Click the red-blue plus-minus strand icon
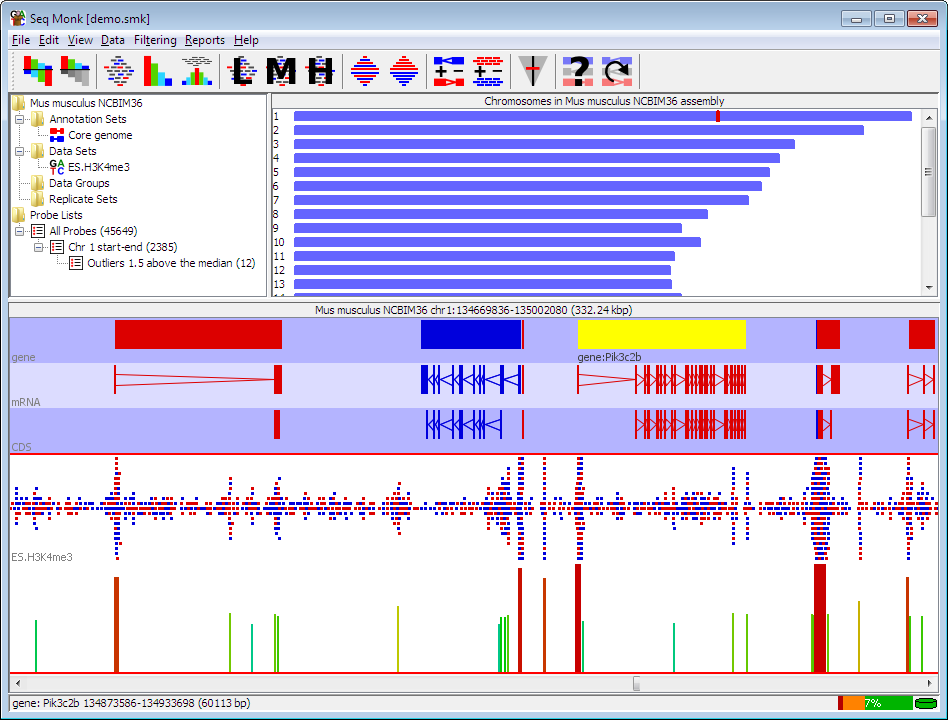Viewport: 948px width, 720px height. pos(449,71)
